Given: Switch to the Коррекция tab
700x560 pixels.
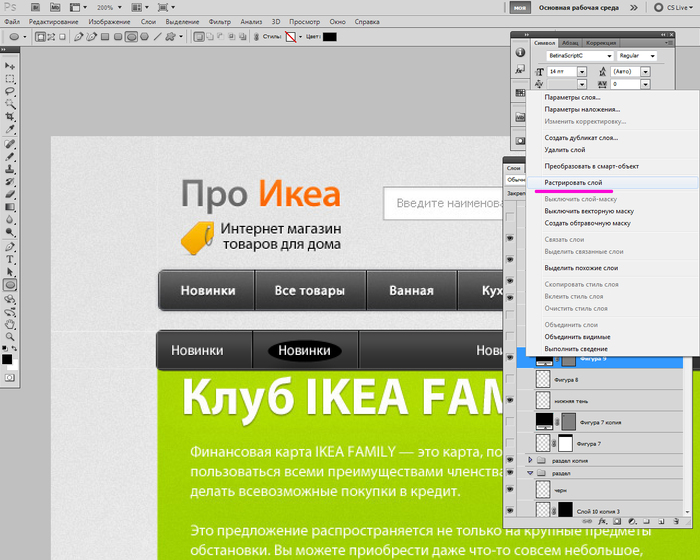Looking at the screenshot, I should [601, 43].
